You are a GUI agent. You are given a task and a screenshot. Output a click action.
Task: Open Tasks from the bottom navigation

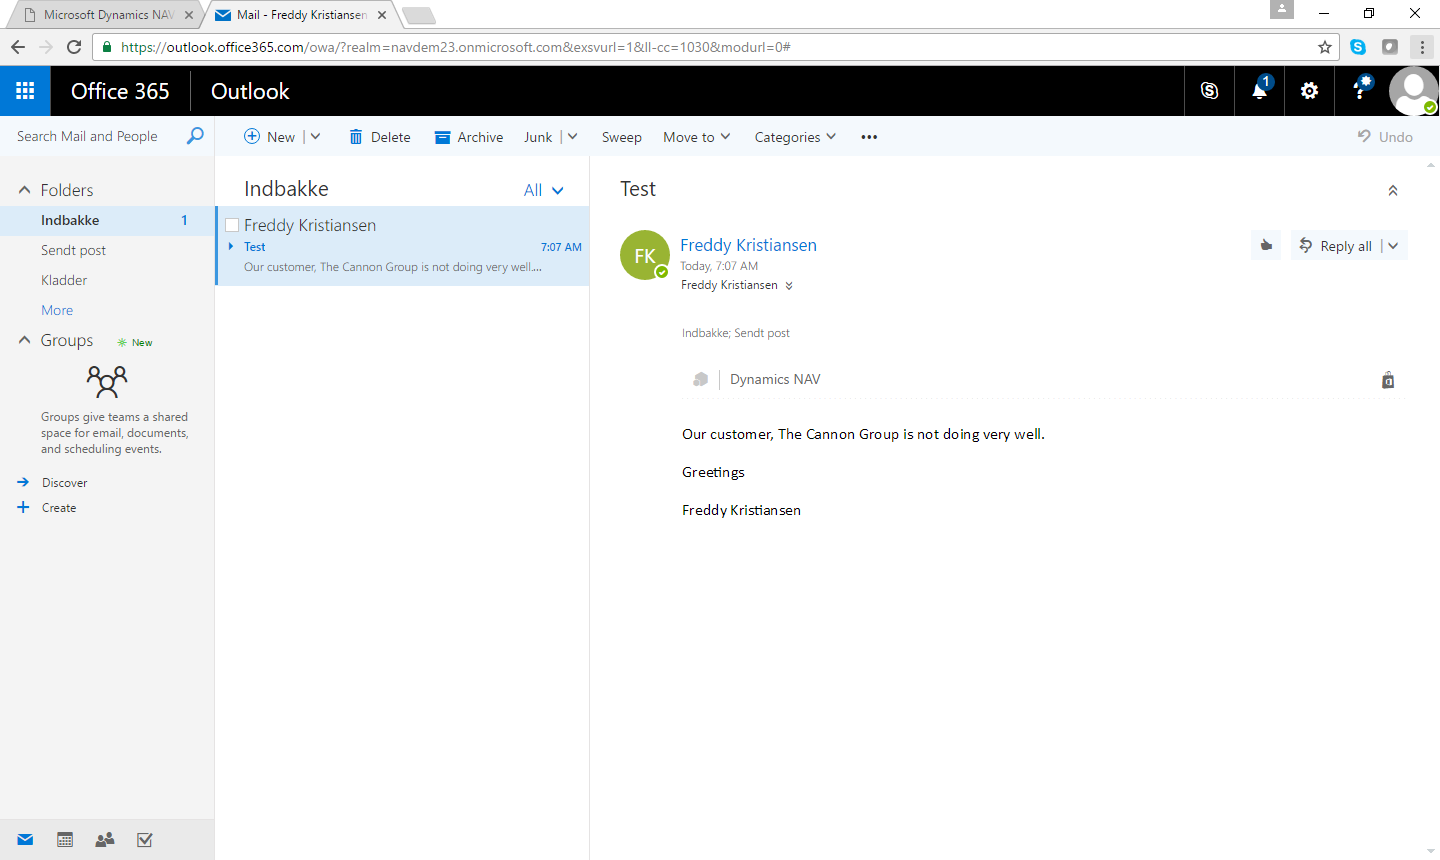145,840
